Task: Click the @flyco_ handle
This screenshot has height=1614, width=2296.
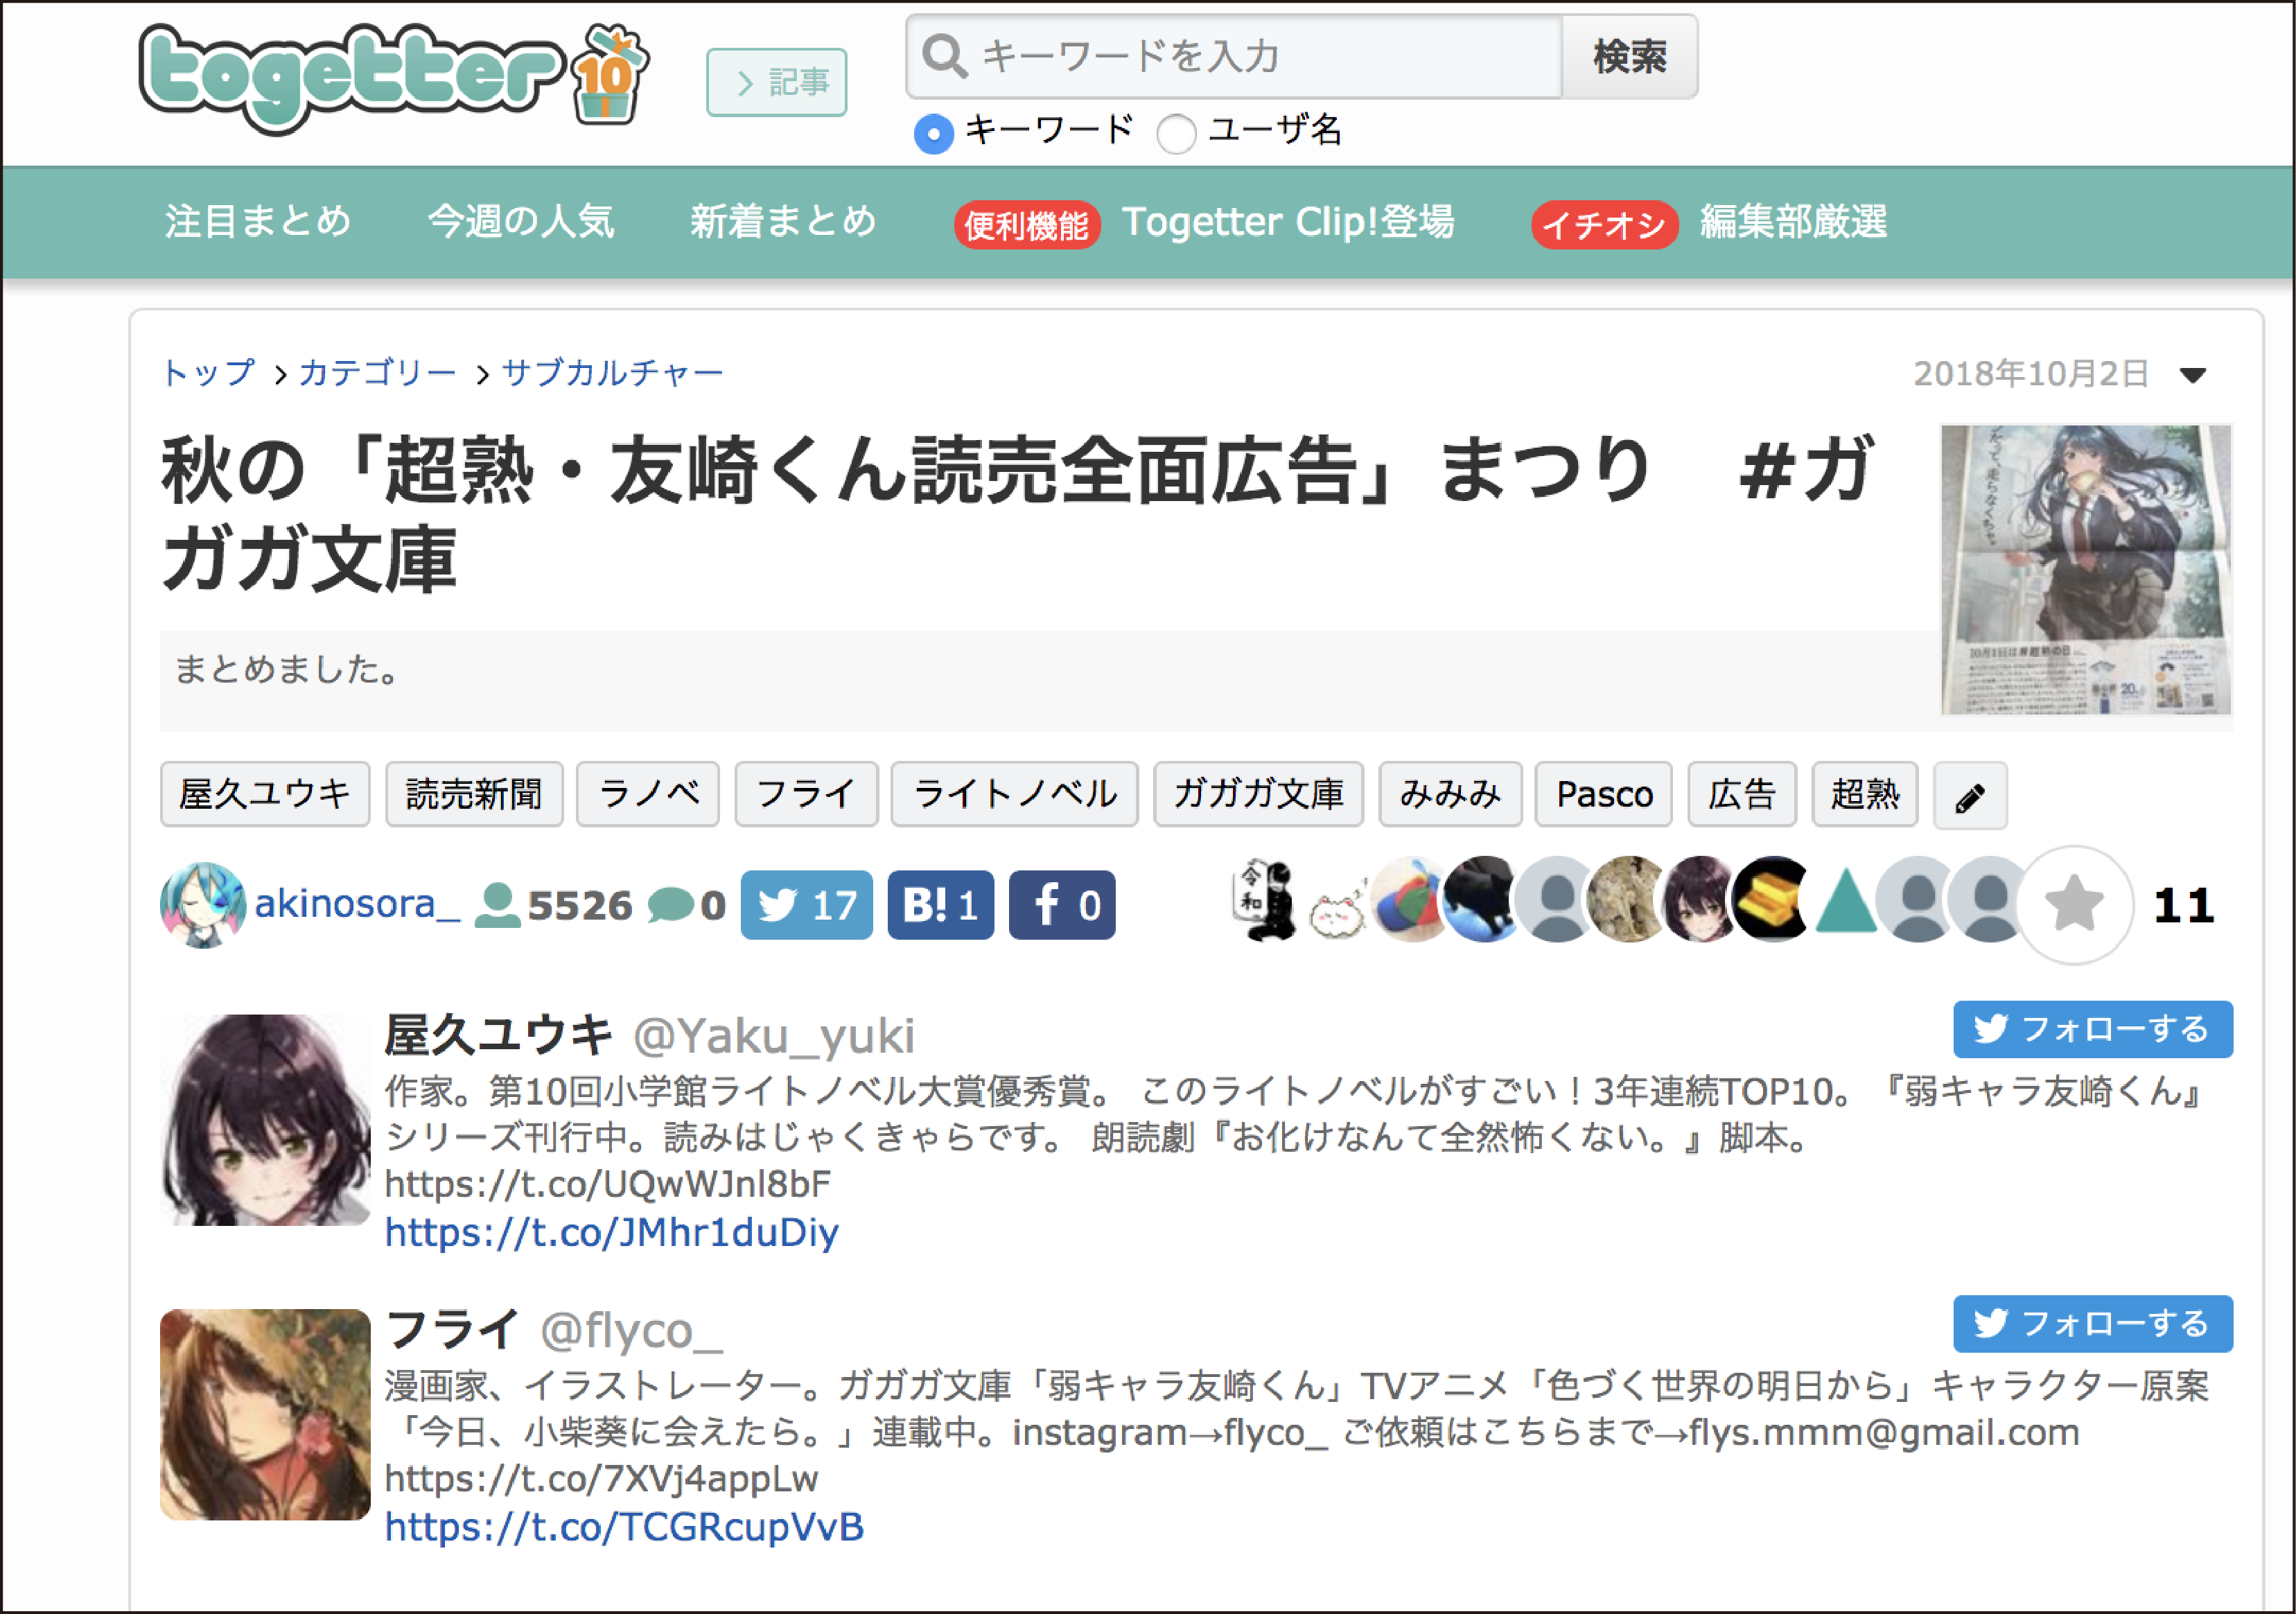Action: 631,1331
